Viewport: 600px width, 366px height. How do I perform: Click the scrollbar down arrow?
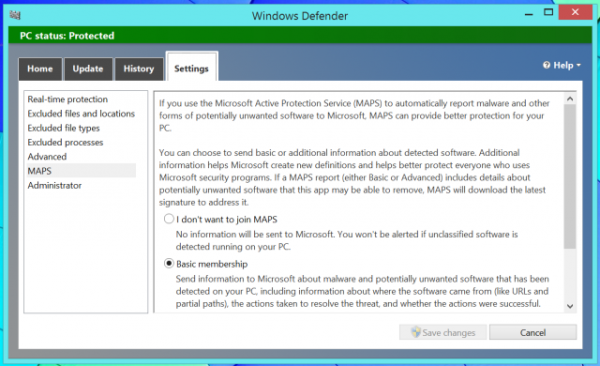point(570,306)
